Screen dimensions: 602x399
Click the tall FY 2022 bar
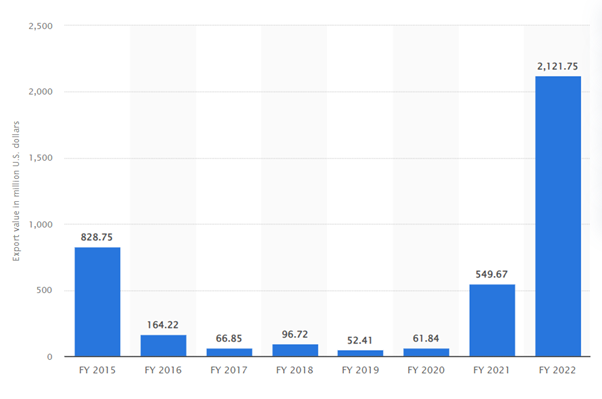[558, 216]
